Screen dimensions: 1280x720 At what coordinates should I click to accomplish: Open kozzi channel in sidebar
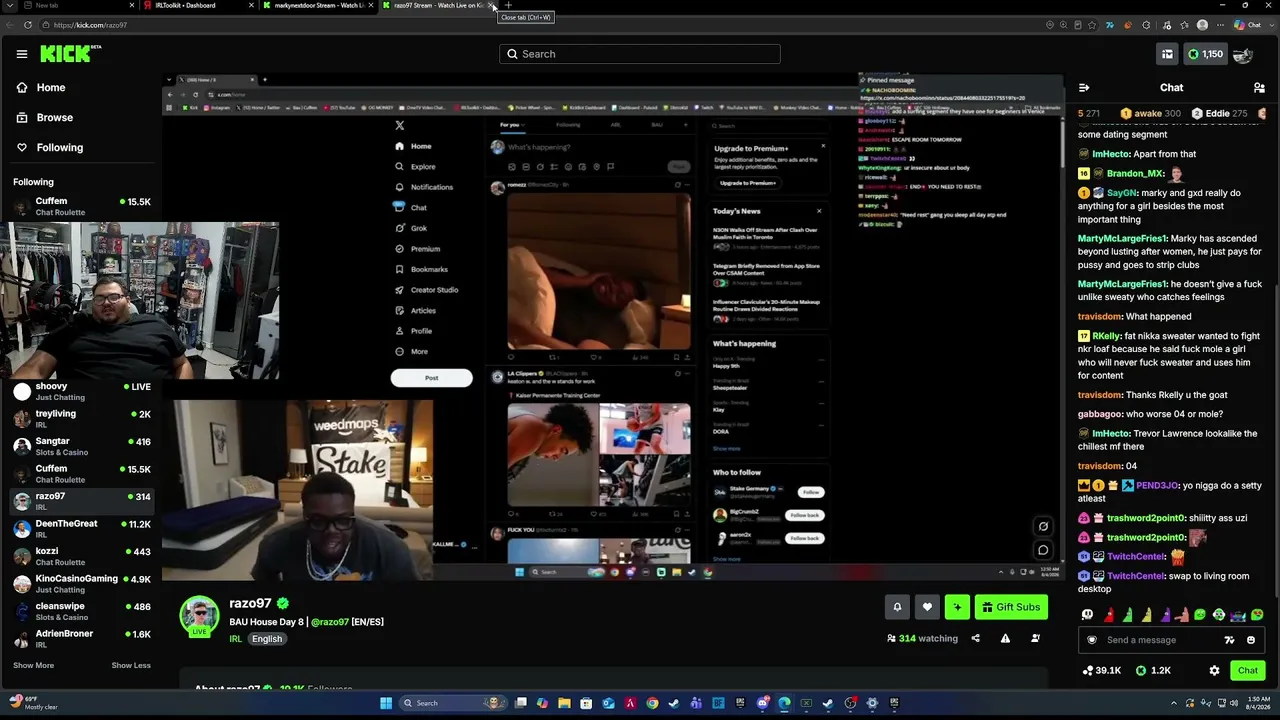pyautogui.click(x=82, y=556)
